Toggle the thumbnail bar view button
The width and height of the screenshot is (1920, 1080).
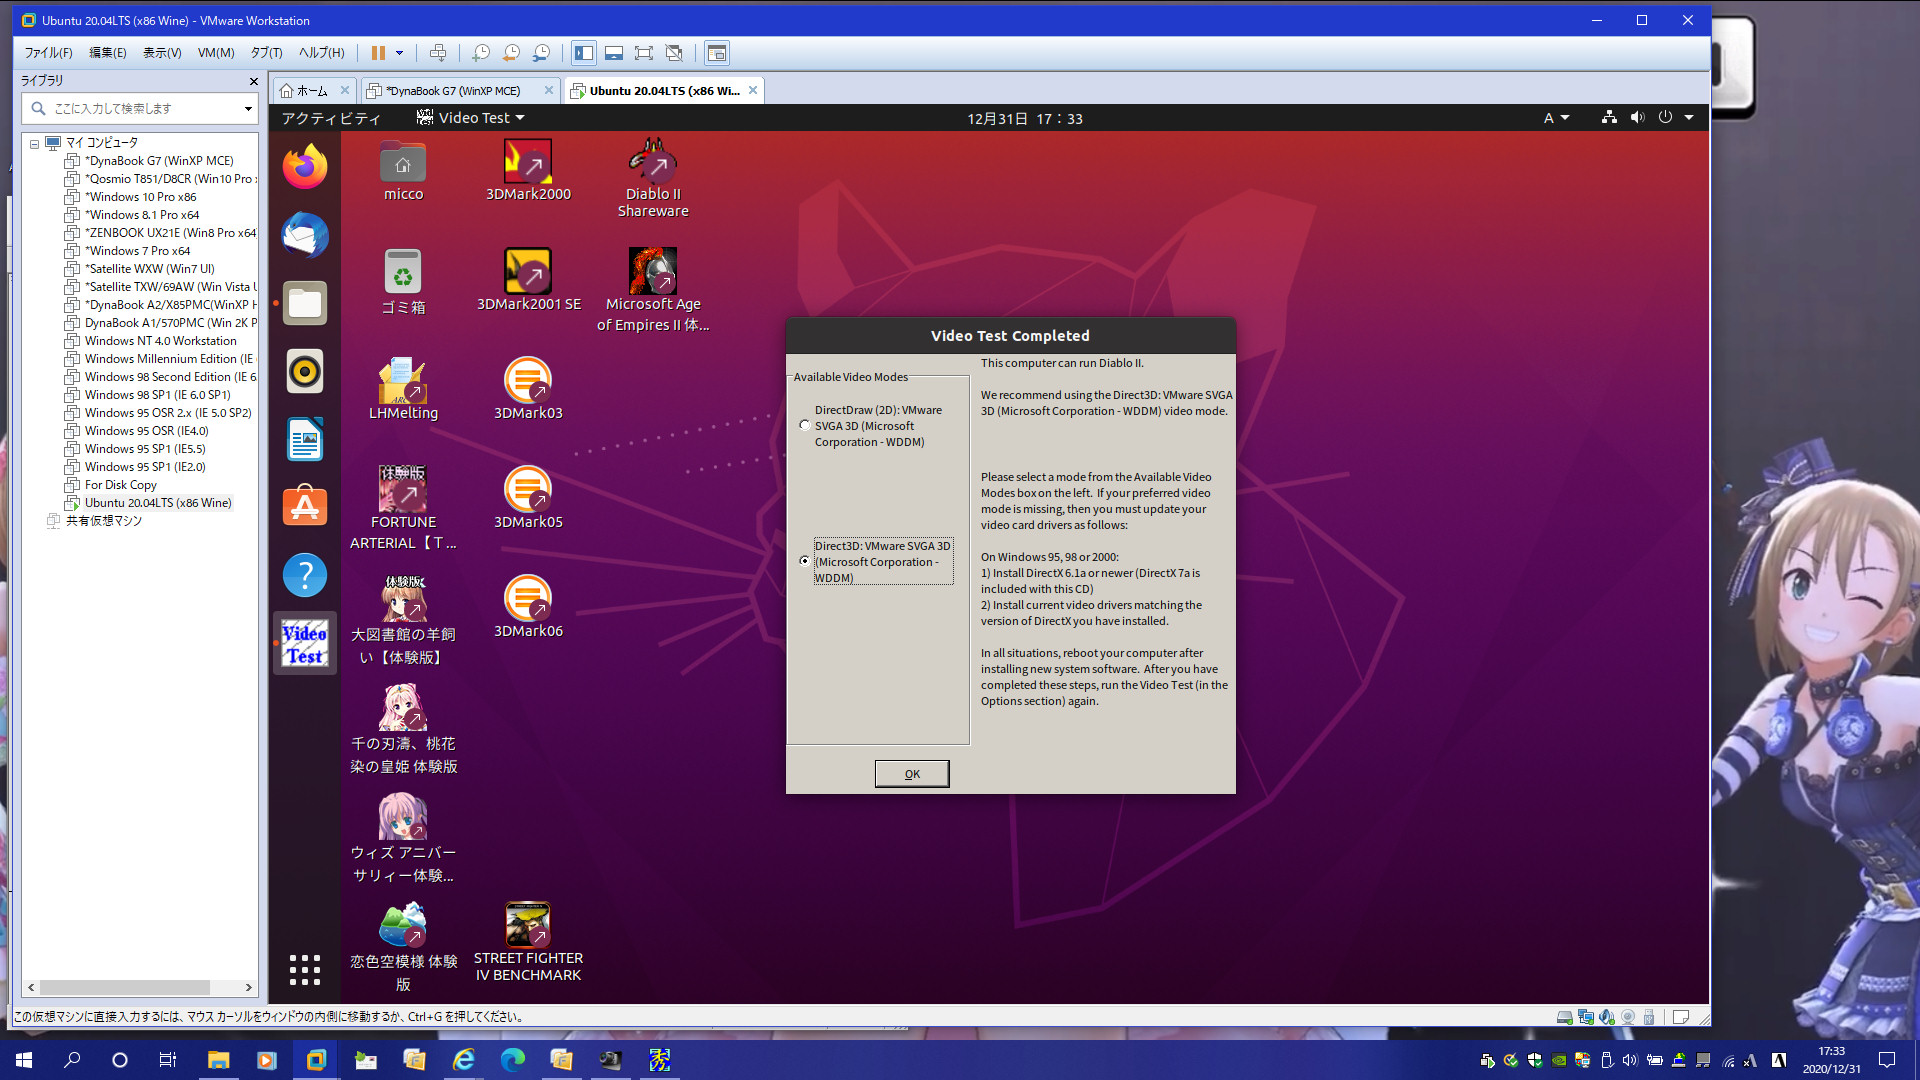[x=614, y=53]
